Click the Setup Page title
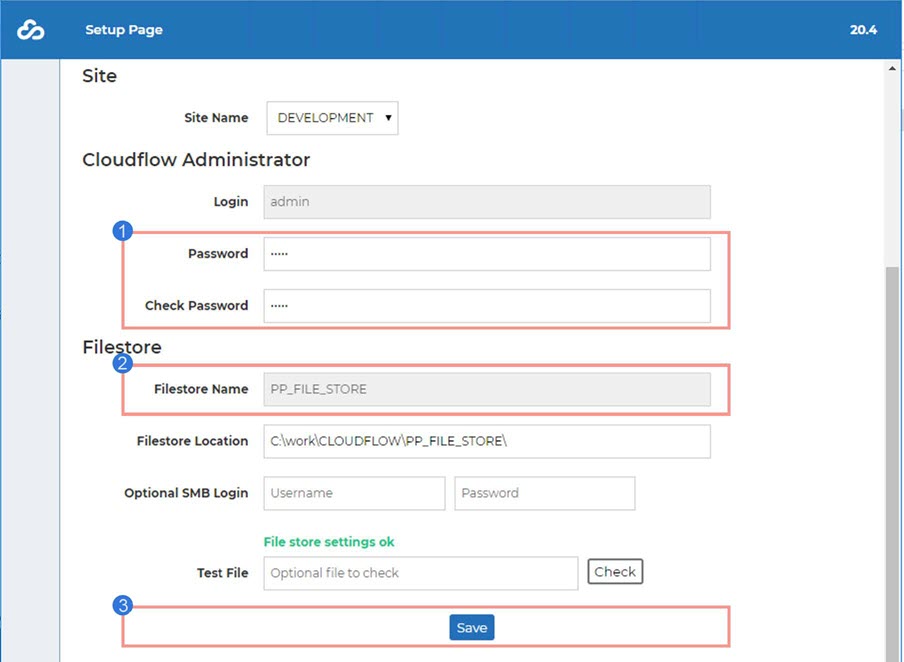This screenshot has width=904, height=662. click(x=124, y=30)
